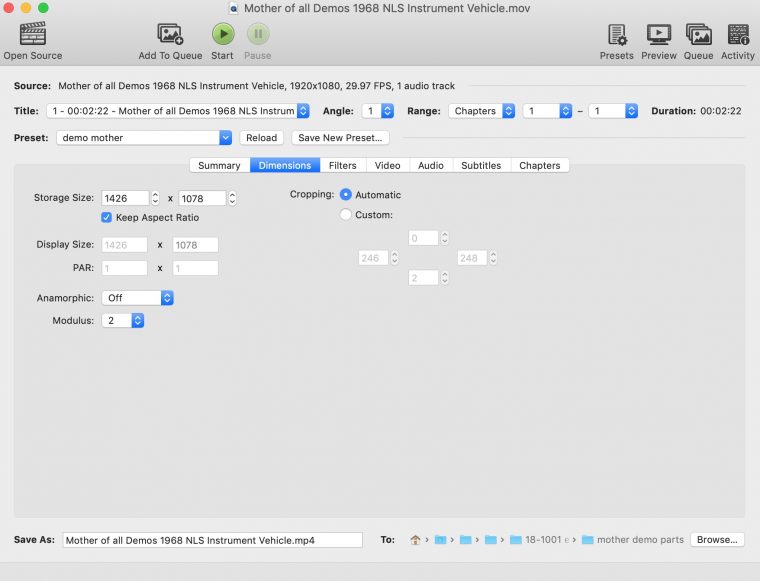
Task: Click the Display Size height field
Action: [x=195, y=245]
